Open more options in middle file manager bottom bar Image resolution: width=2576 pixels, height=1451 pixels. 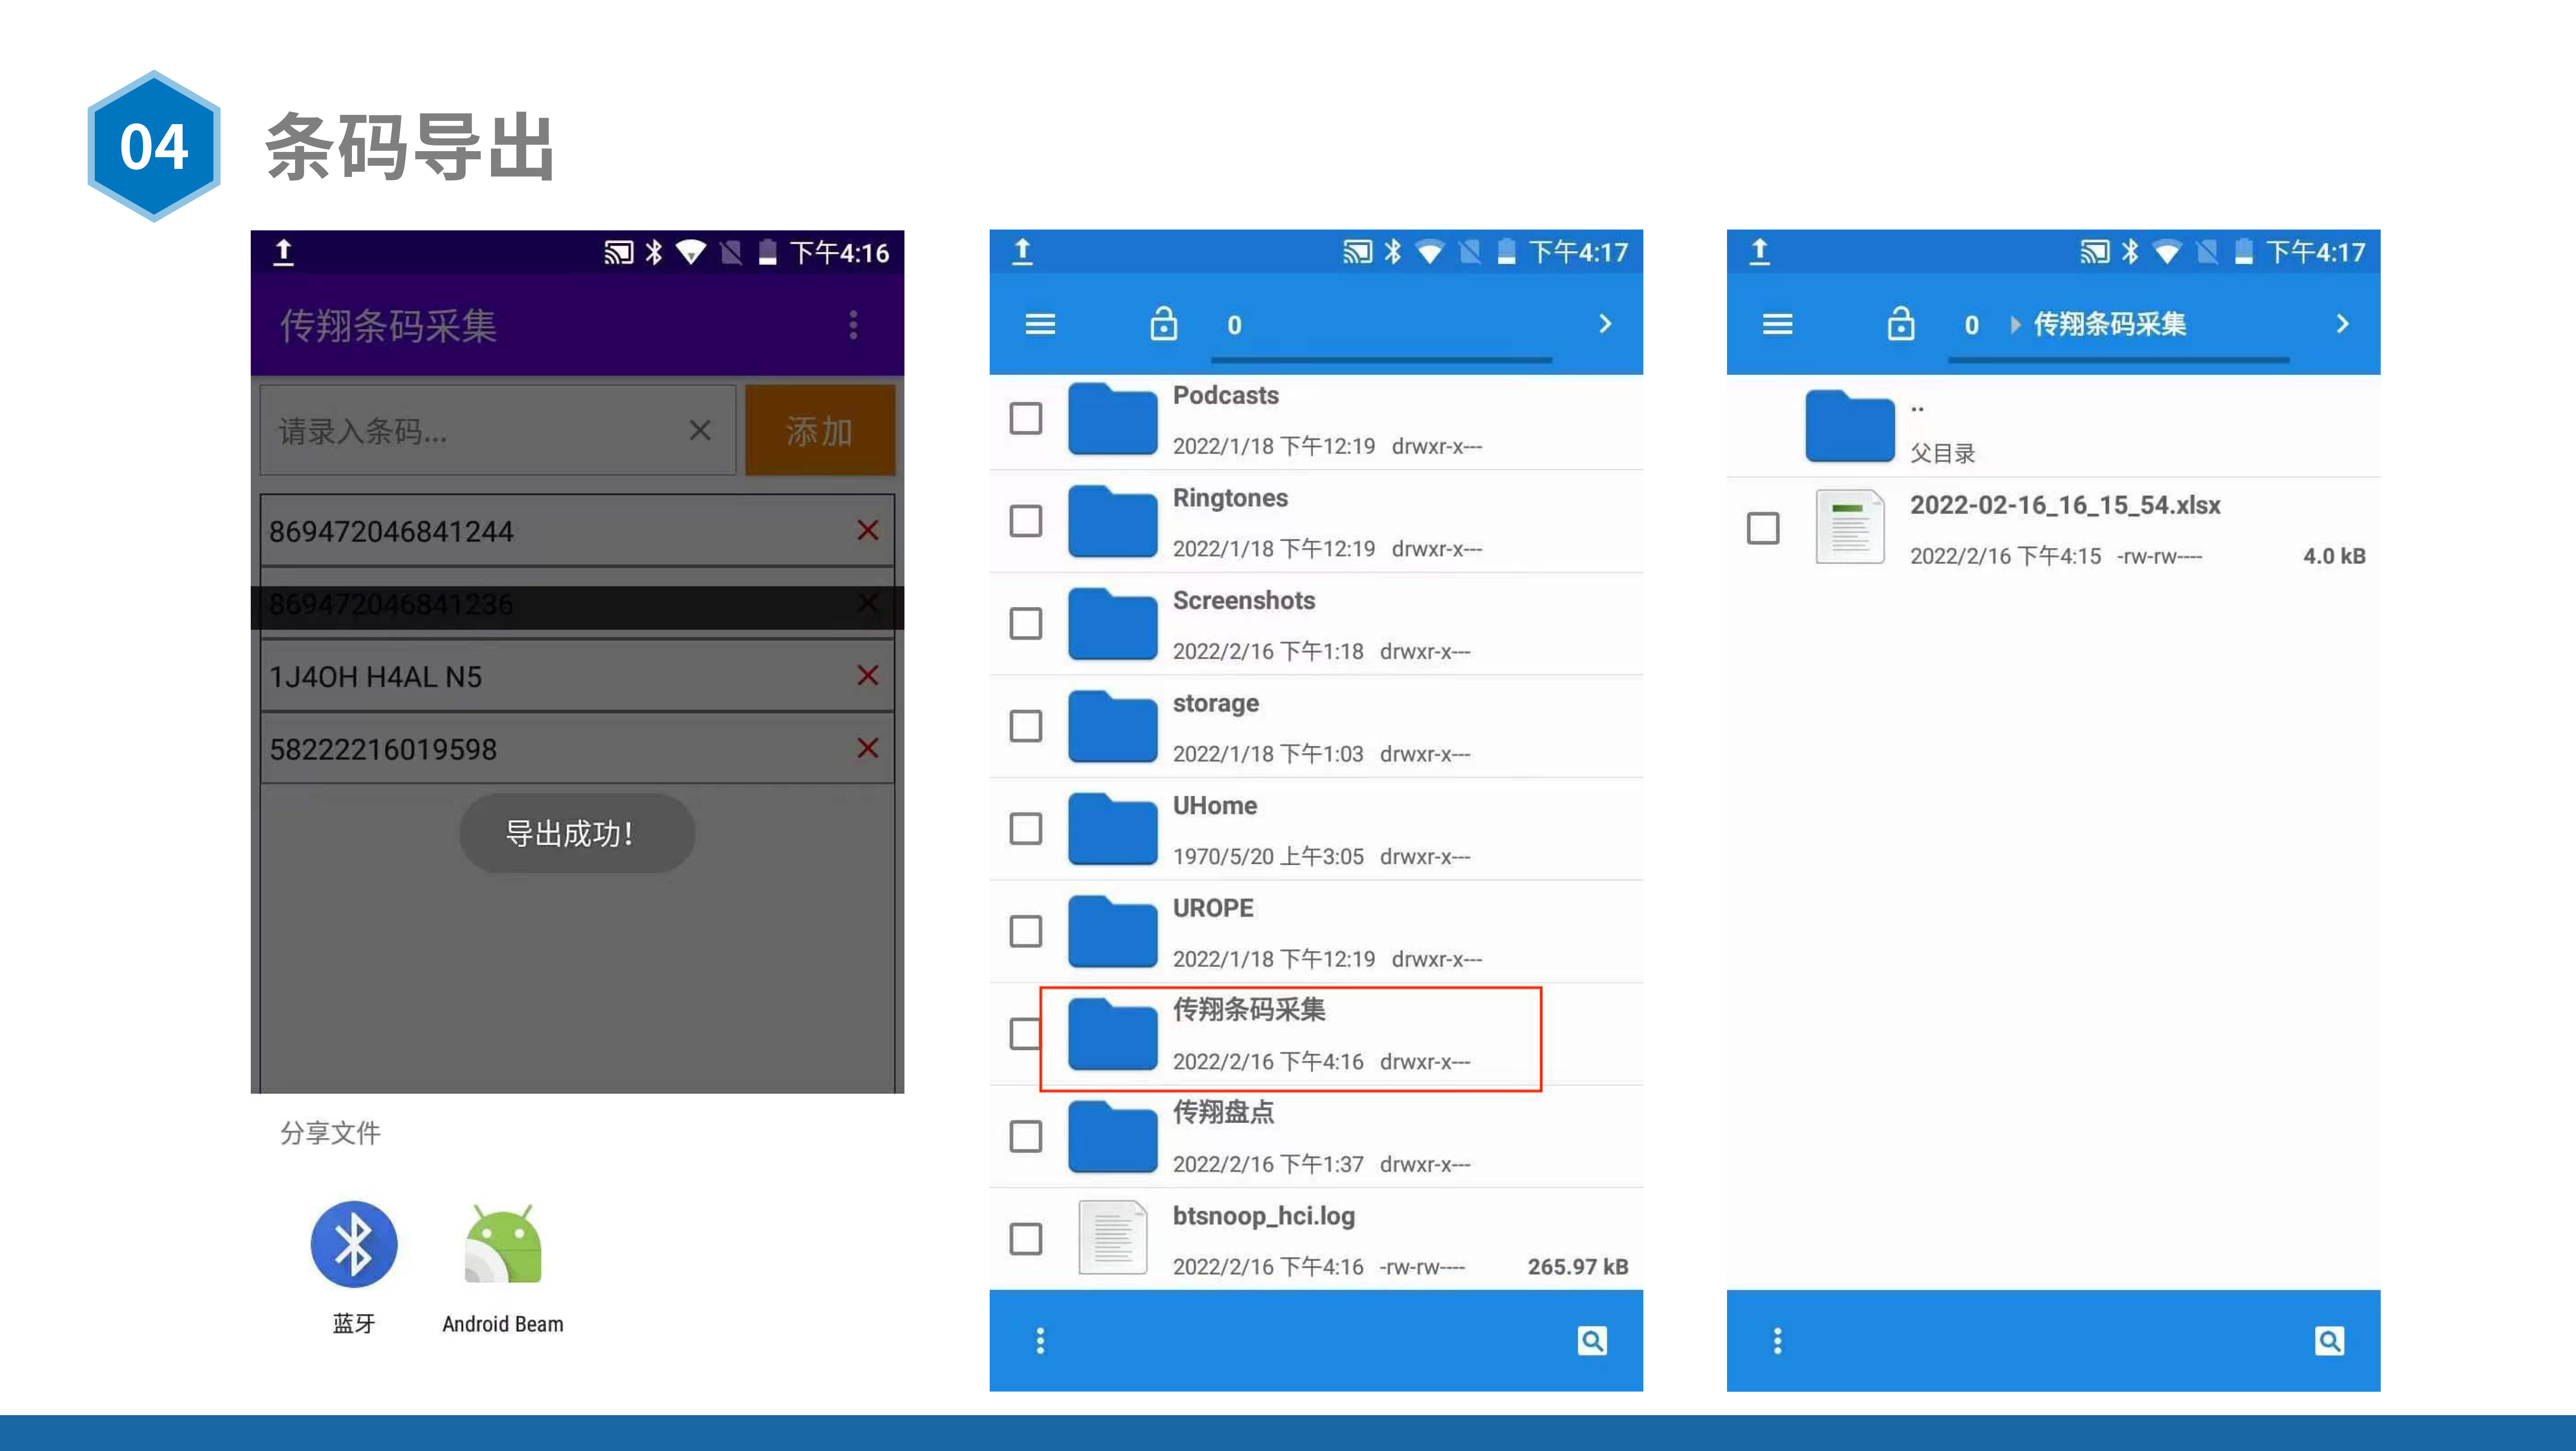pos(1040,1341)
